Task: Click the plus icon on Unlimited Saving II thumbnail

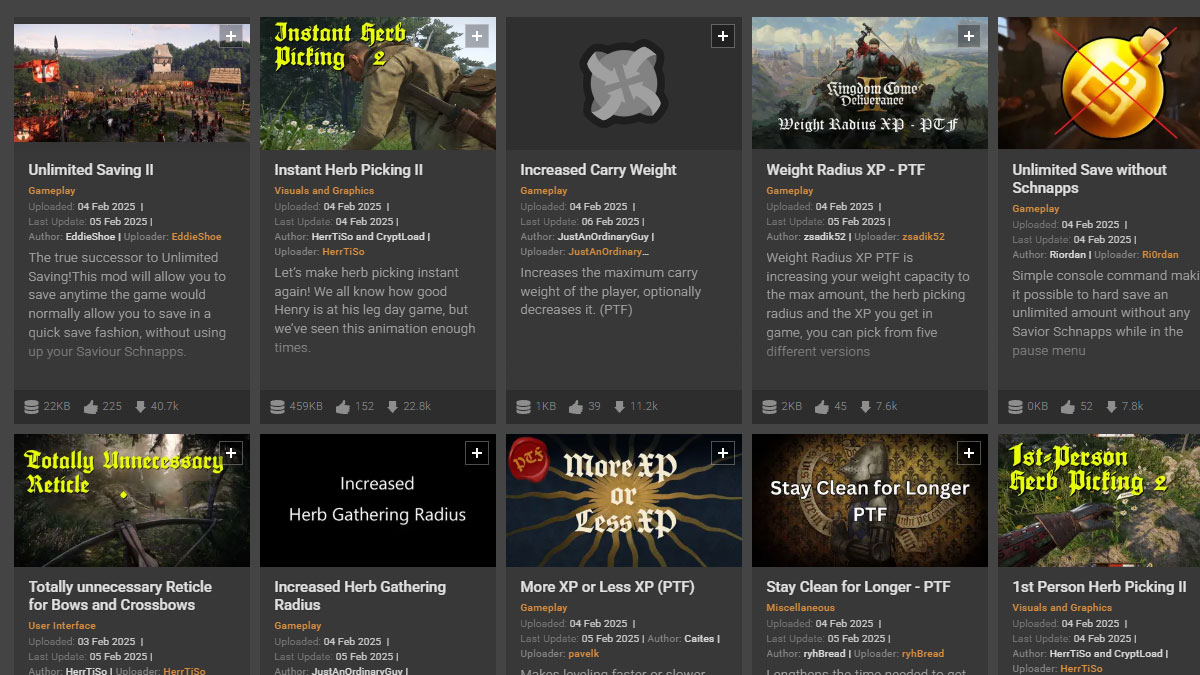Action: click(232, 36)
